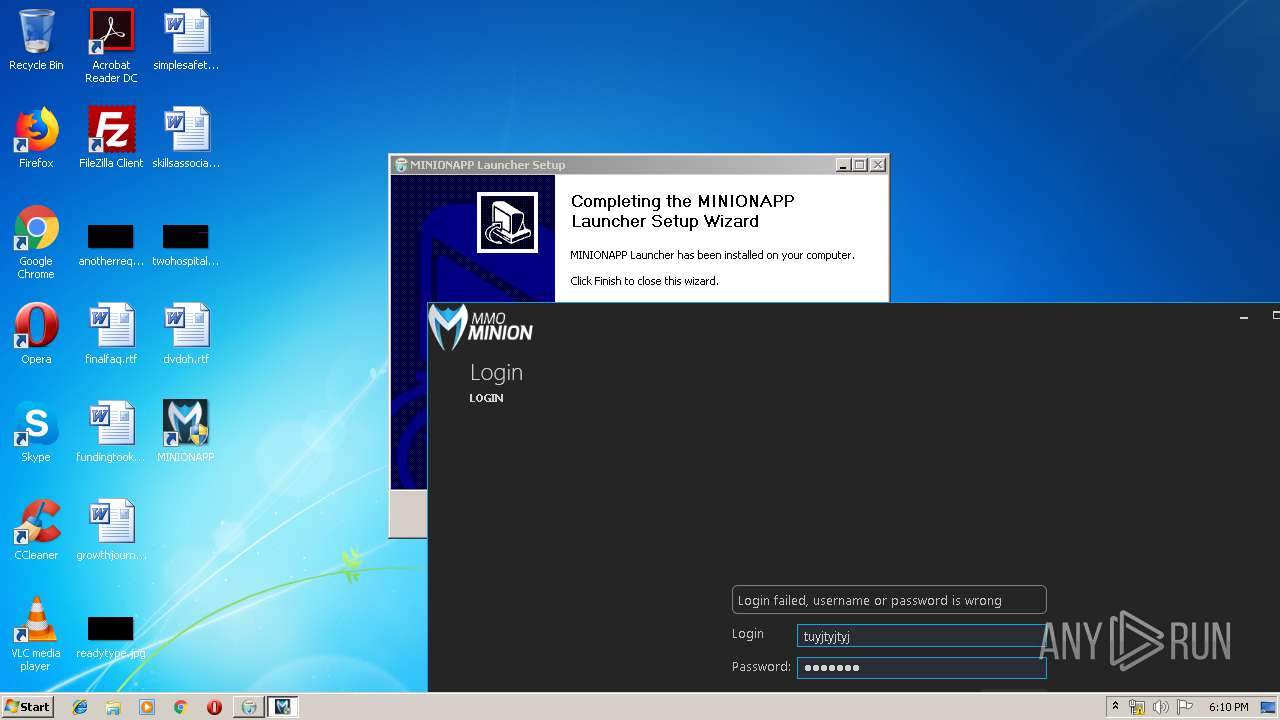Select finalfaq.rtf on the desktop

[x=111, y=335]
